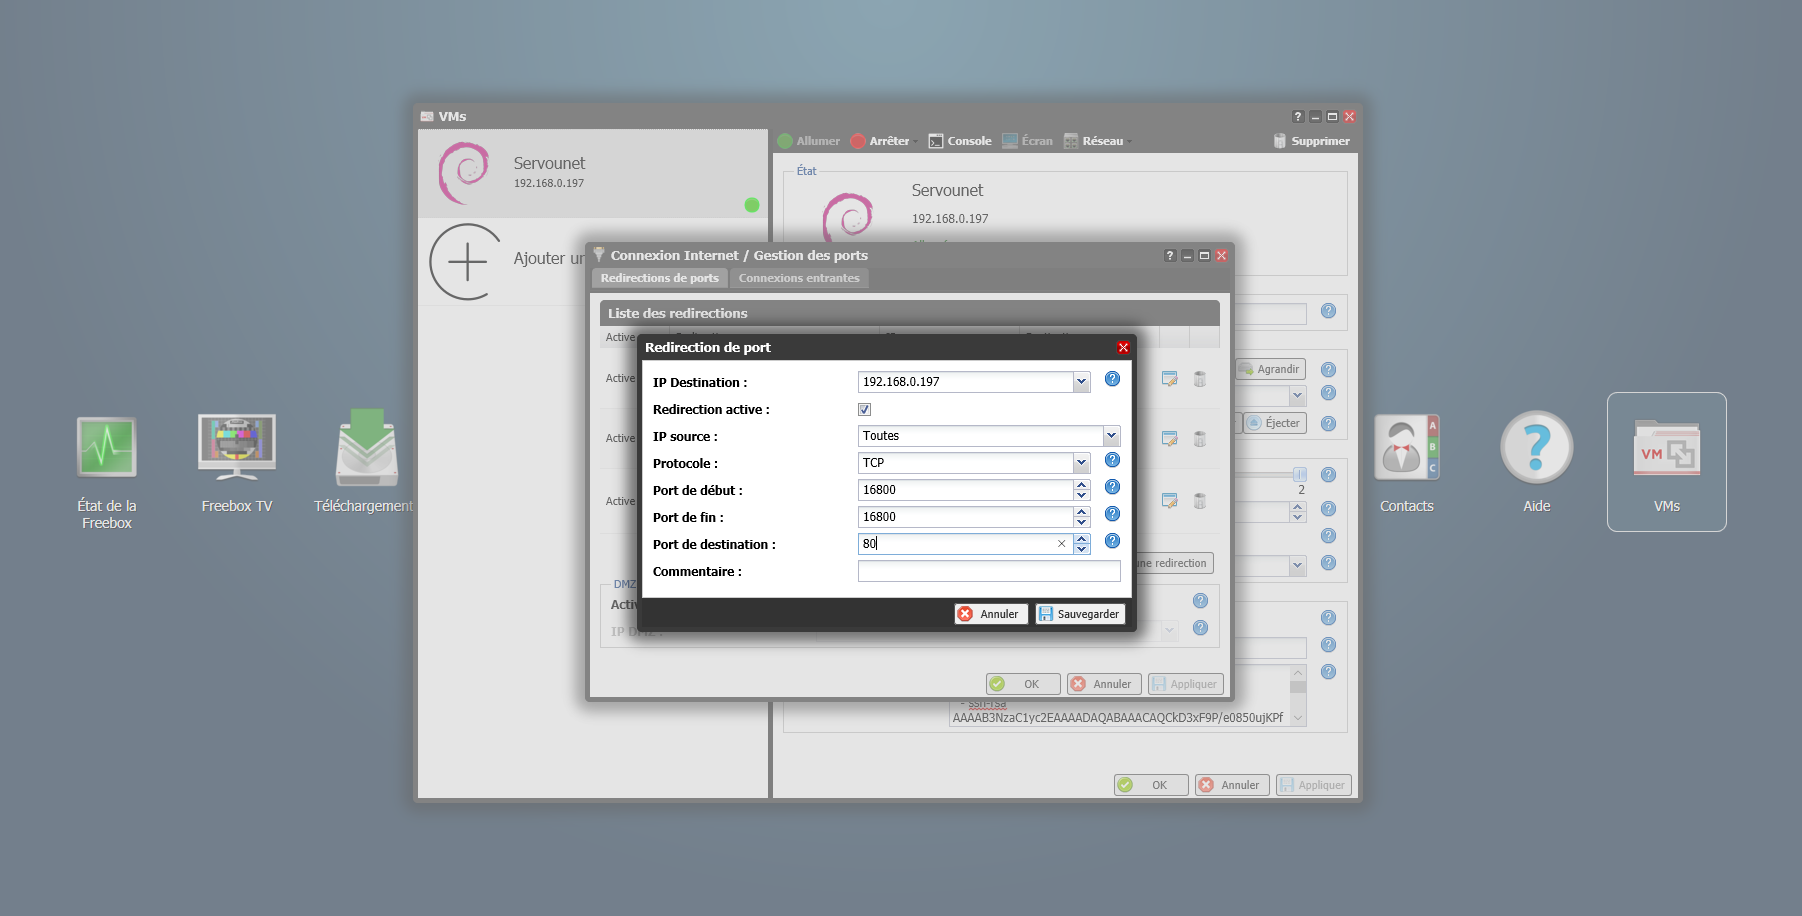Open État de la Freebox desktop icon
The height and width of the screenshot is (916, 1802).
(107, 470)
